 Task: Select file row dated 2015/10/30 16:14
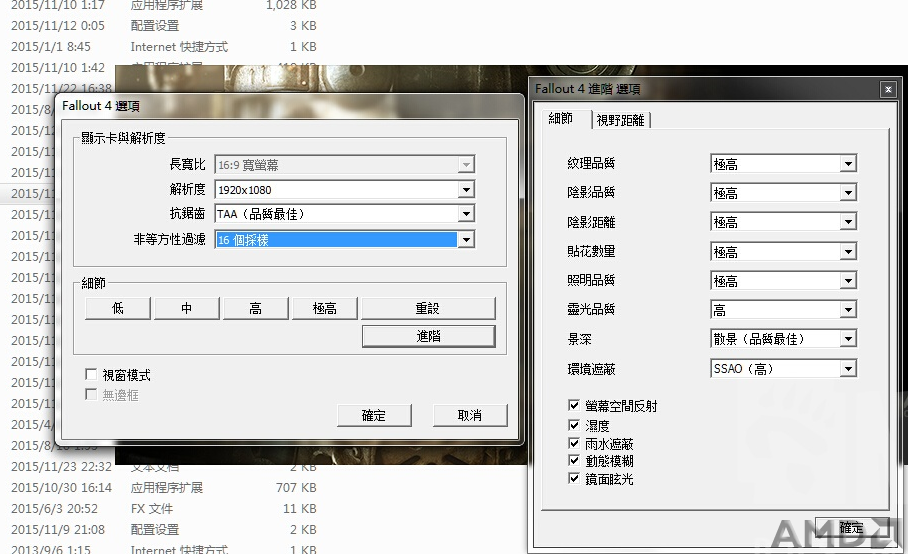pos(164,487)
